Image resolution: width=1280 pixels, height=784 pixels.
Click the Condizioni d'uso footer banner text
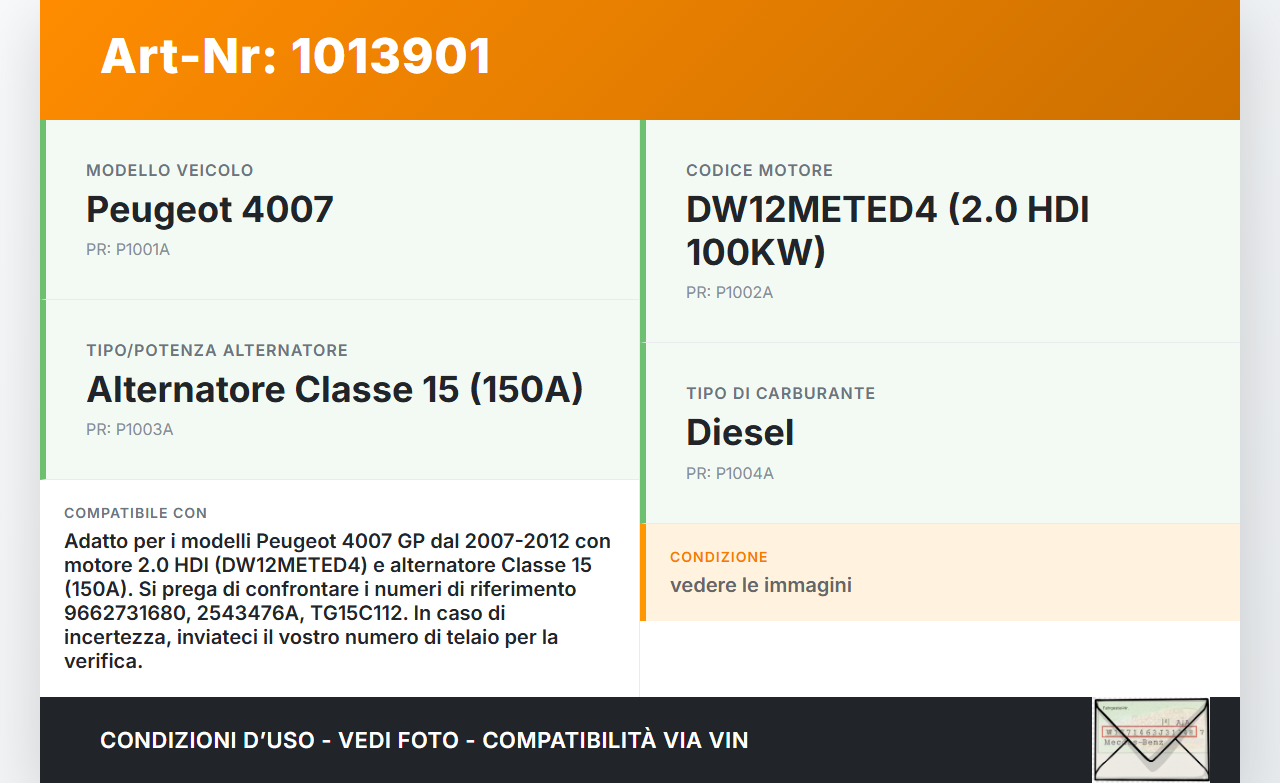424,740
